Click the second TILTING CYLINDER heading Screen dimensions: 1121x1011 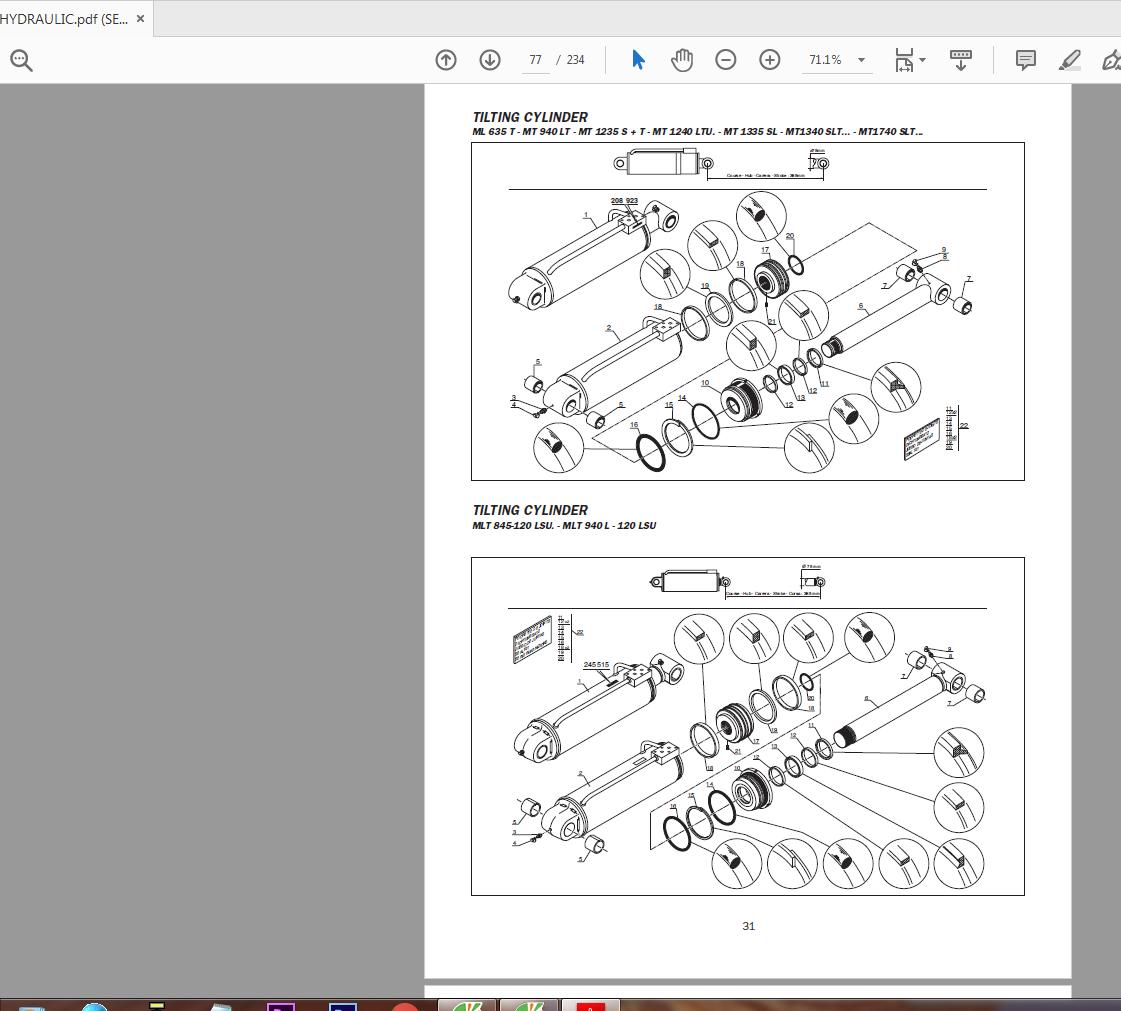click(x=530, y=511)
